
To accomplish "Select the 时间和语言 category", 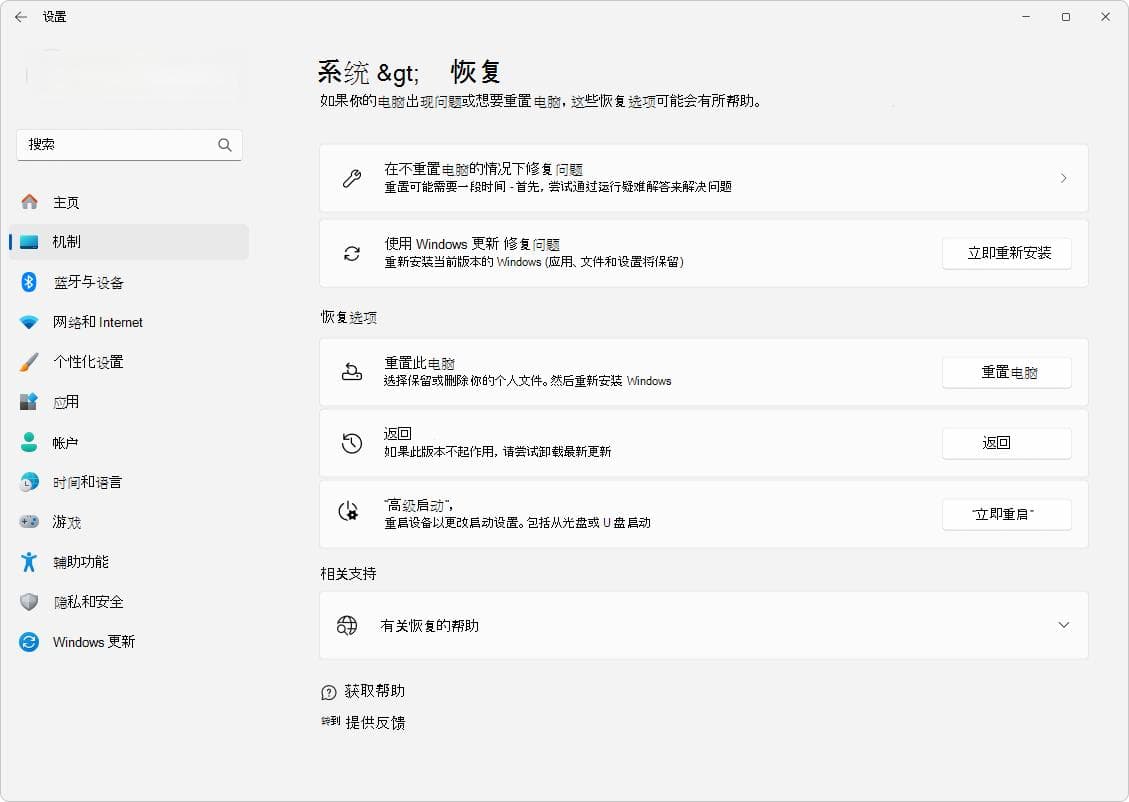I will click(x=129, y=482).
